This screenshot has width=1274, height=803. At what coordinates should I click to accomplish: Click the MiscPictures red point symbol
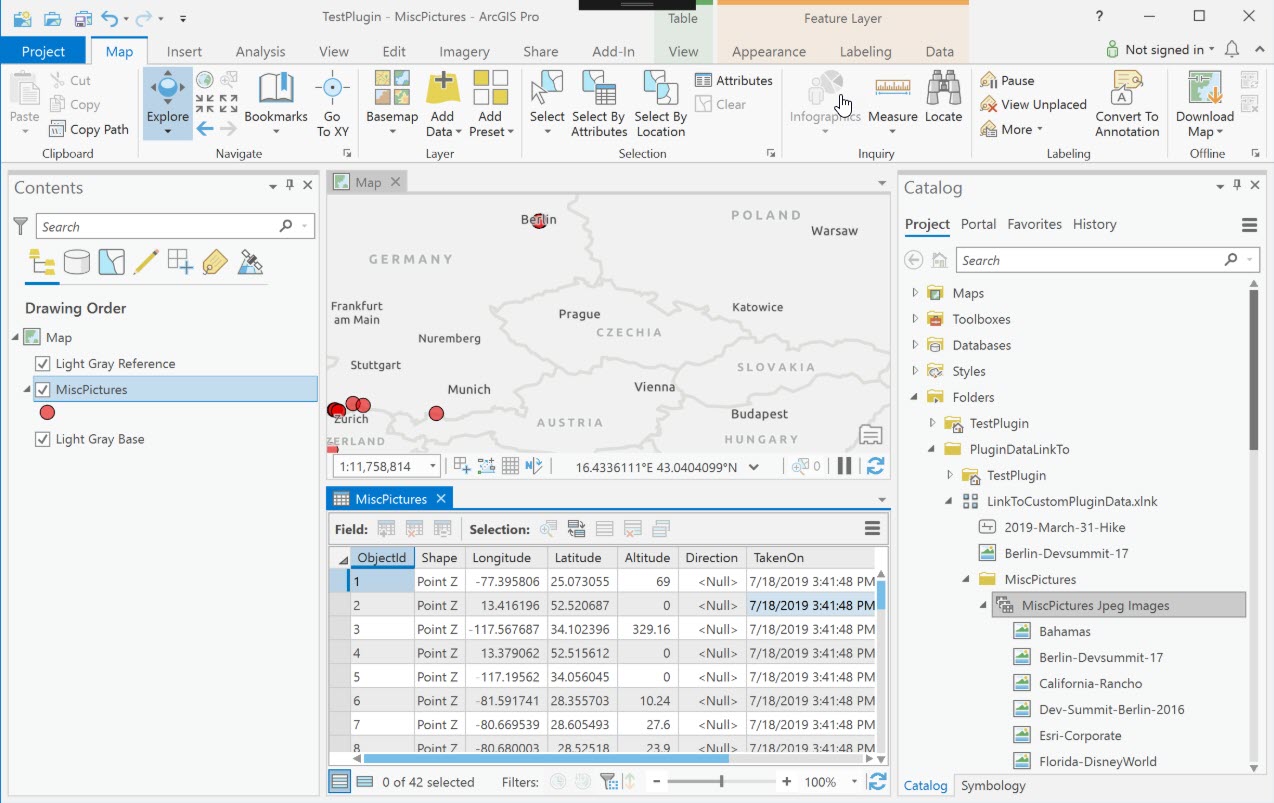[x=47, y=412]
